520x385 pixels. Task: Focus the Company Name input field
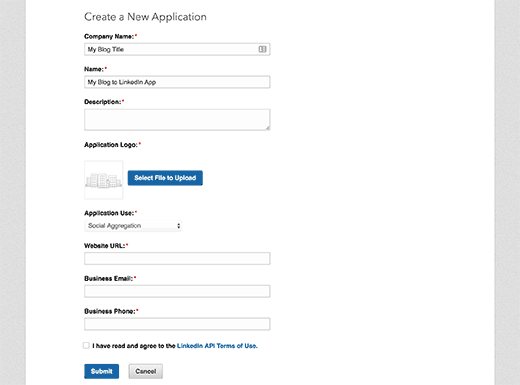(x=177, y=49)
